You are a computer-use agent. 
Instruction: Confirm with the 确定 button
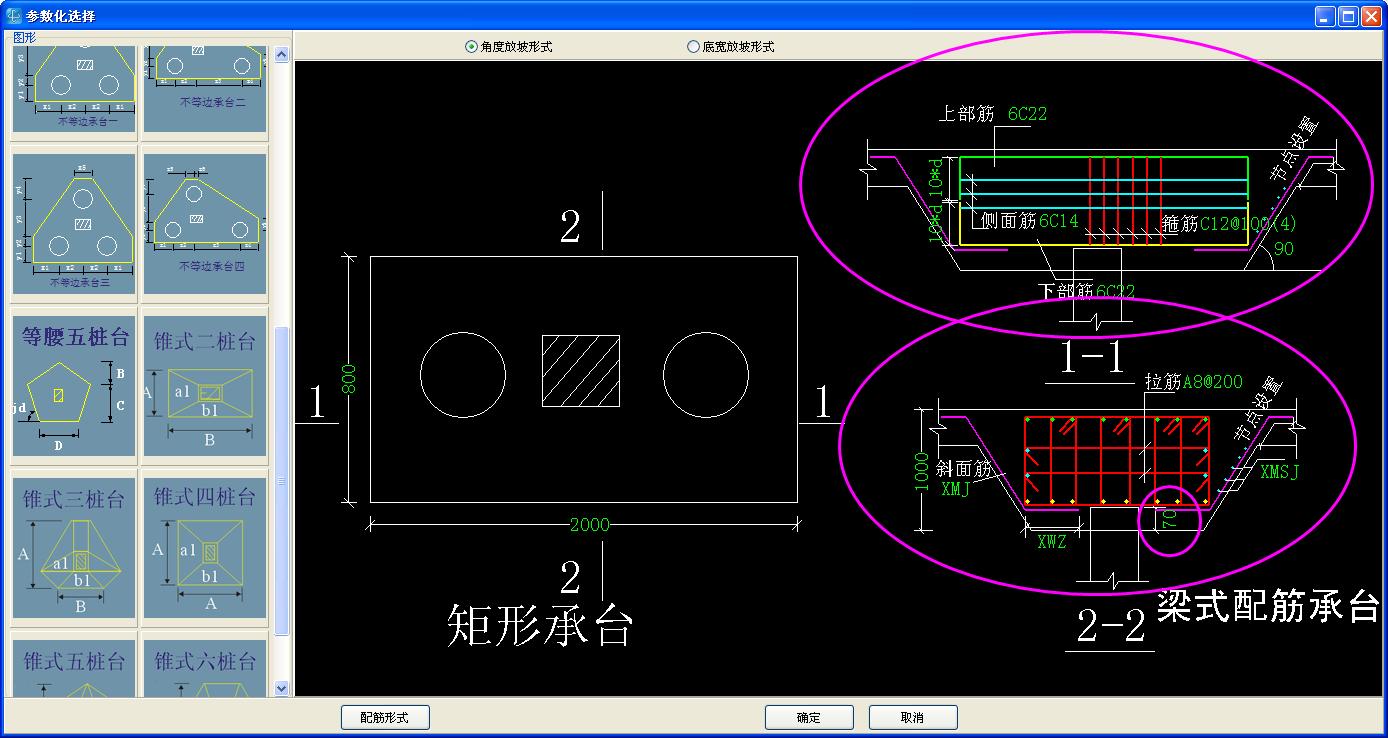click(x=809, y=717)
